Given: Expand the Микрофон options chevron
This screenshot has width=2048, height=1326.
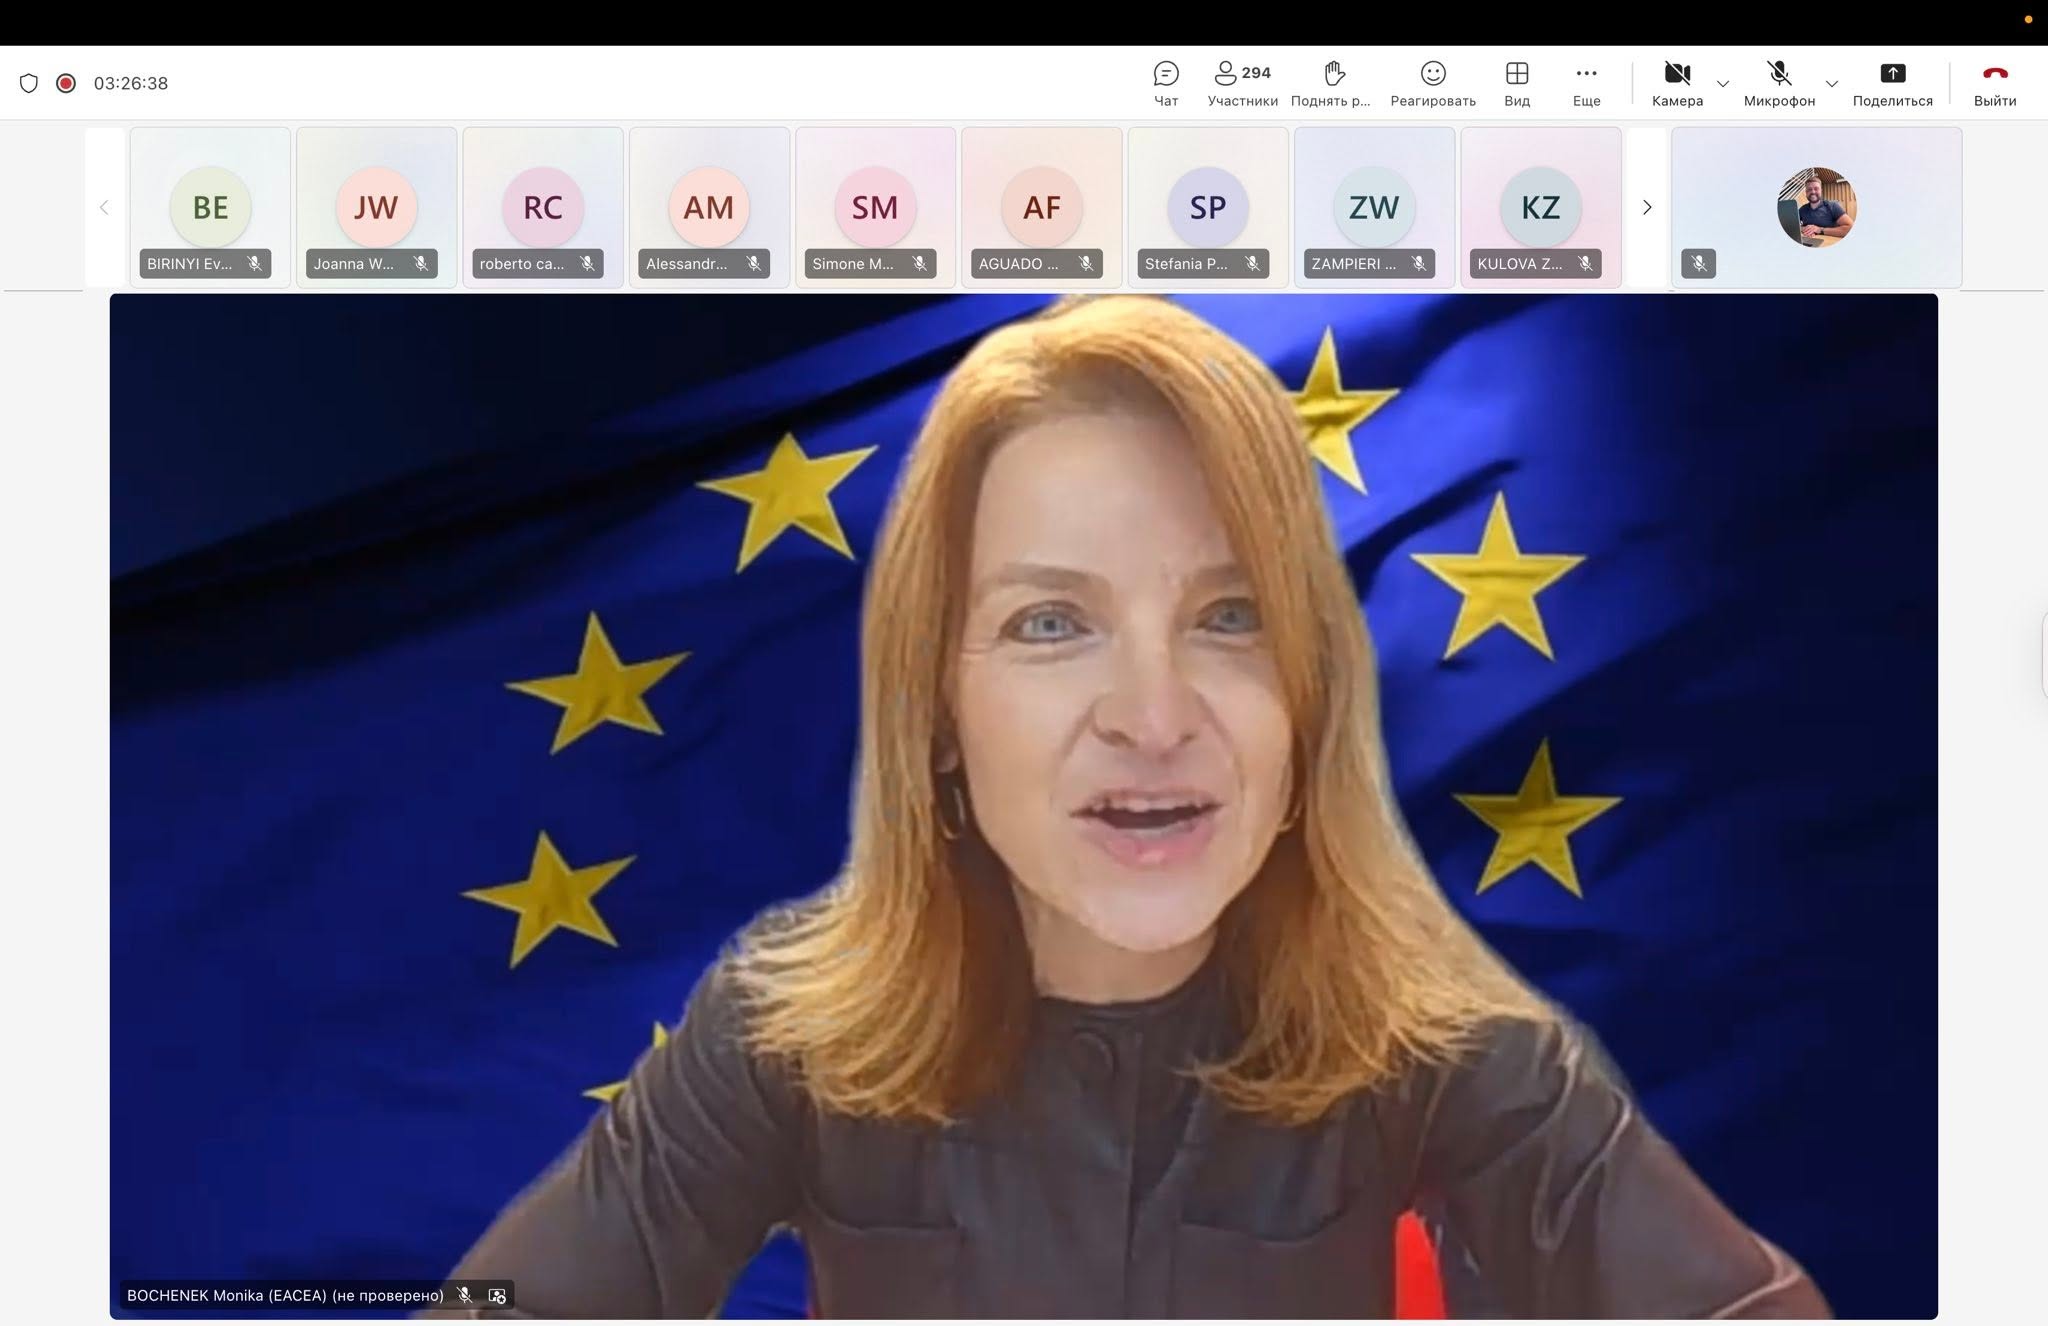Looking at the screenshot, I should tap(1832, 84).
